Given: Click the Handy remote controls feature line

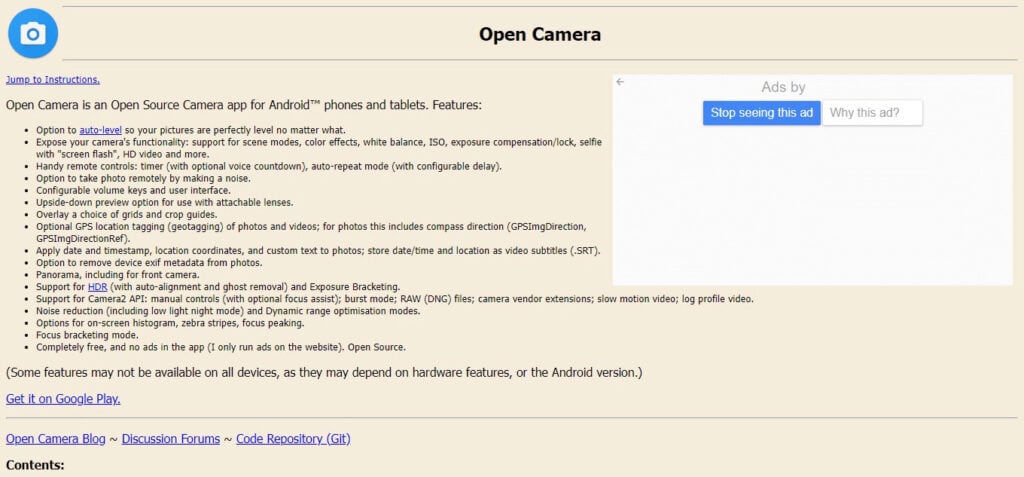Looking at the screenshot, I should tap(269, 166).
